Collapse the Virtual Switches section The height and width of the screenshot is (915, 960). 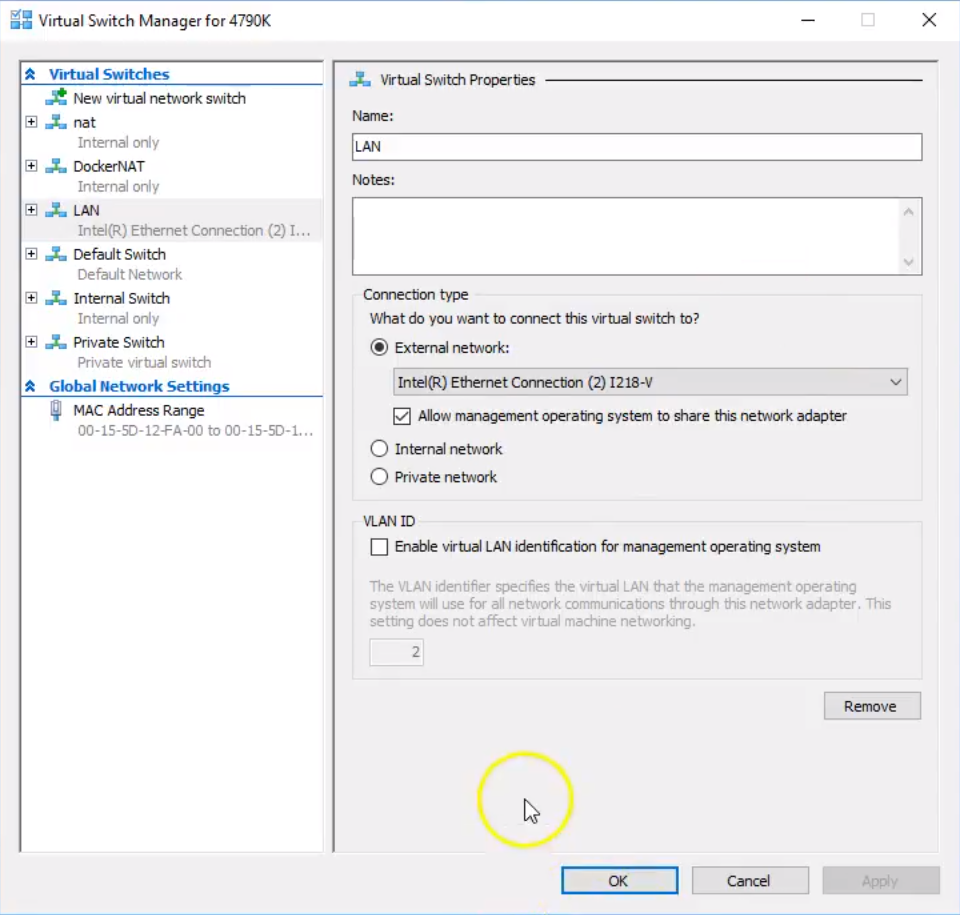pyautogui.click(x=30, y=73)
